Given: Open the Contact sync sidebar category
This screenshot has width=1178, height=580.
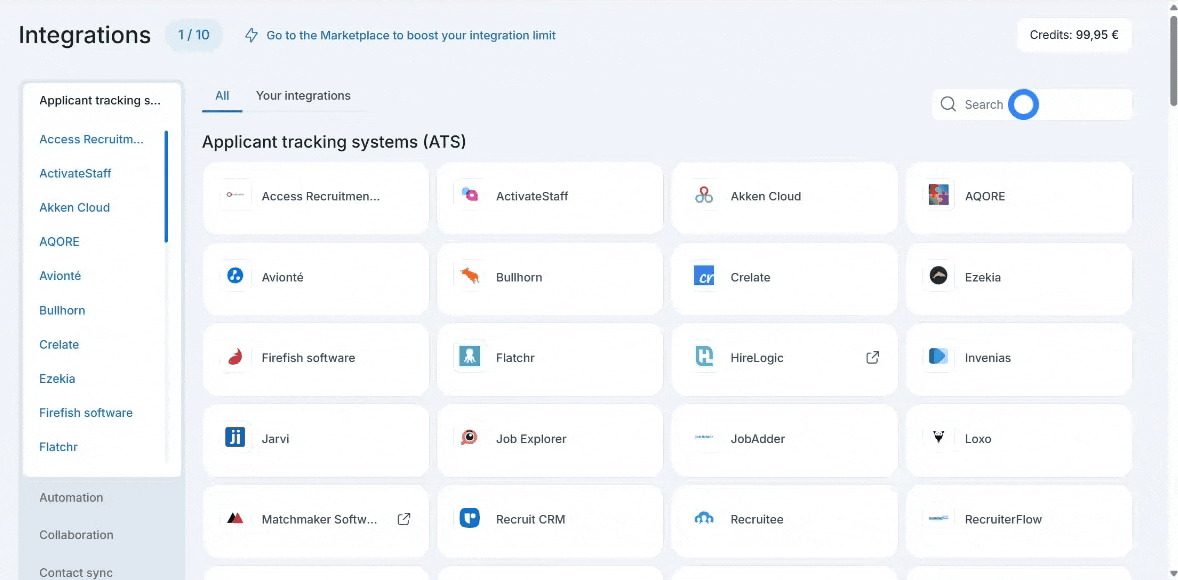Looking at the screenshot, I should point(76,572).
